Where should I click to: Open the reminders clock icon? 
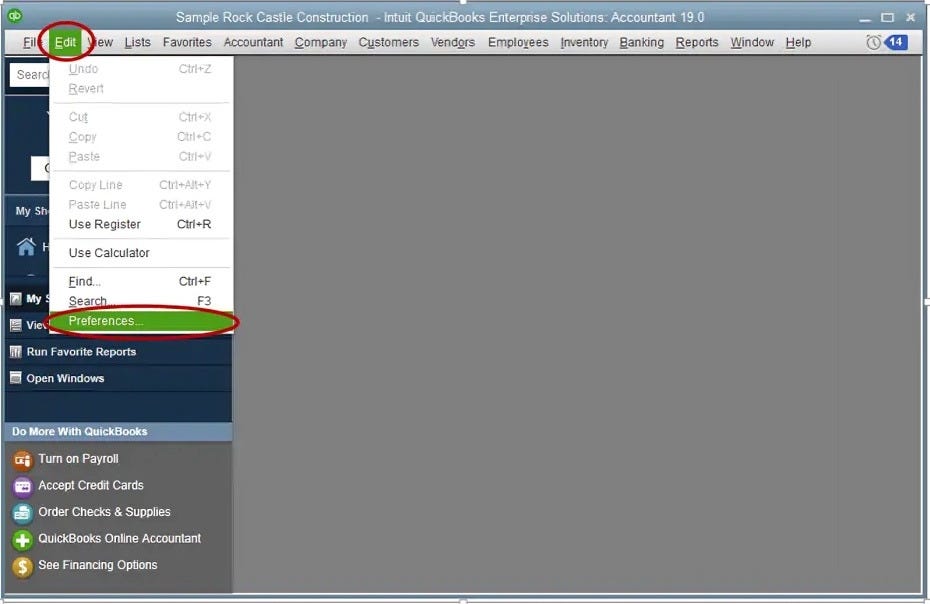pyautogui.click(x=873, y=42)
